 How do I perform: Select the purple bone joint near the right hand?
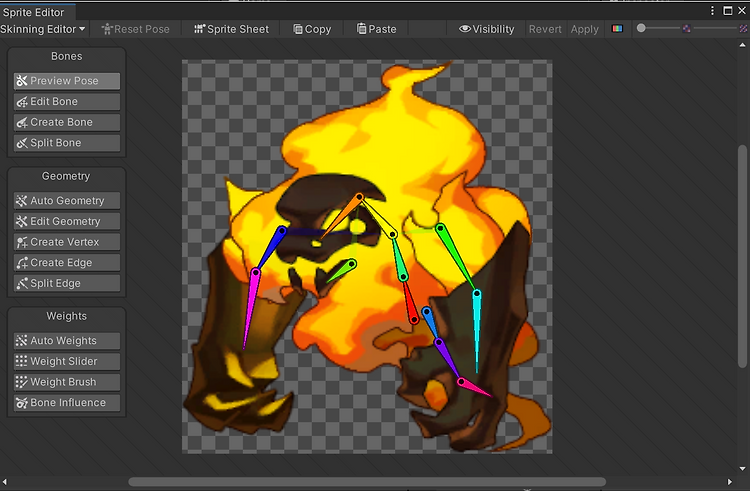click(x=439, y=342)
